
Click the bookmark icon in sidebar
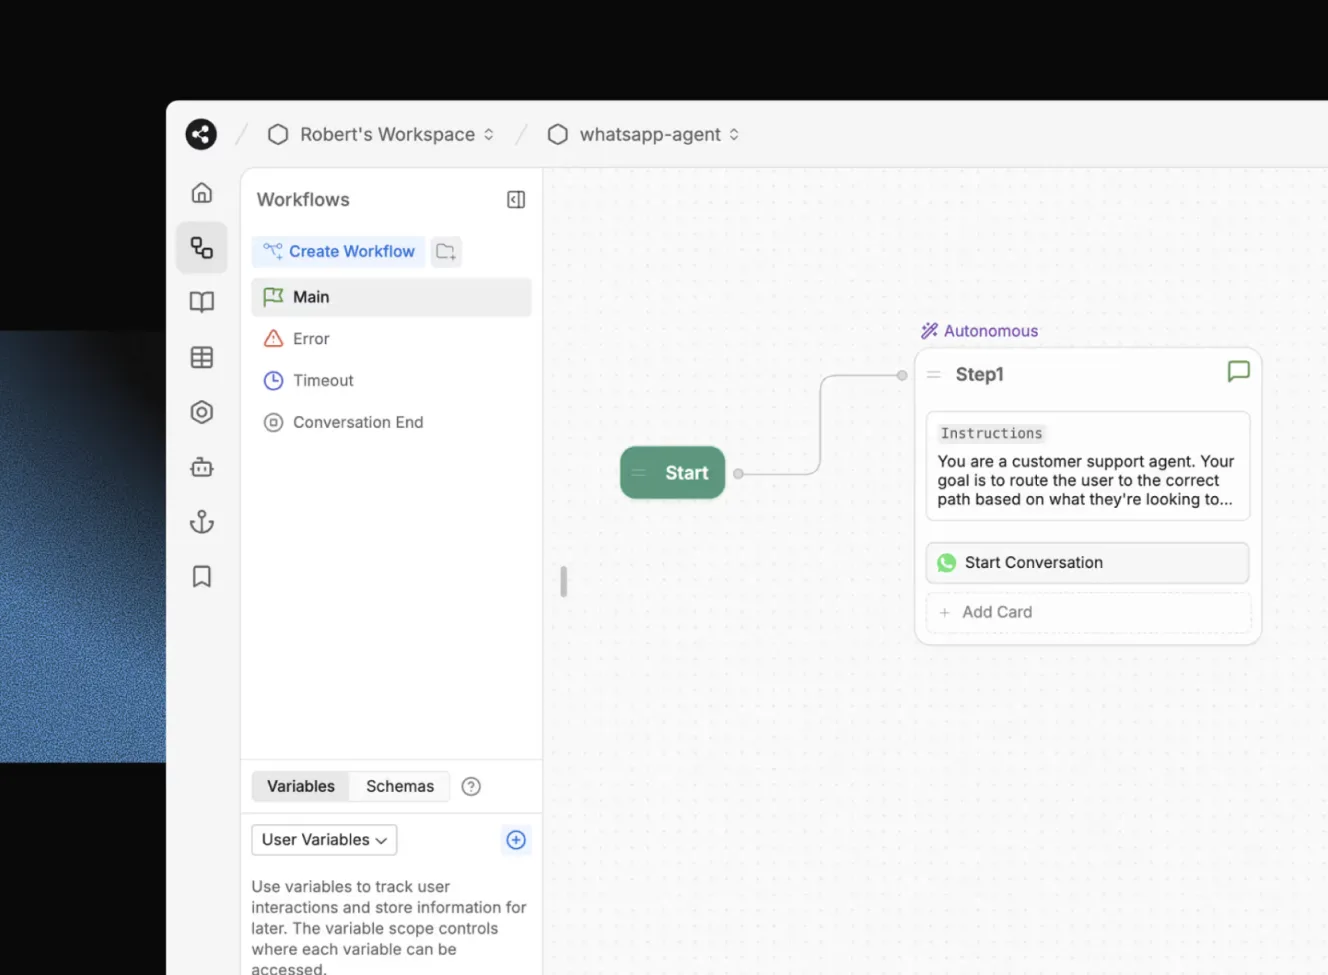(x=202, y=577)
